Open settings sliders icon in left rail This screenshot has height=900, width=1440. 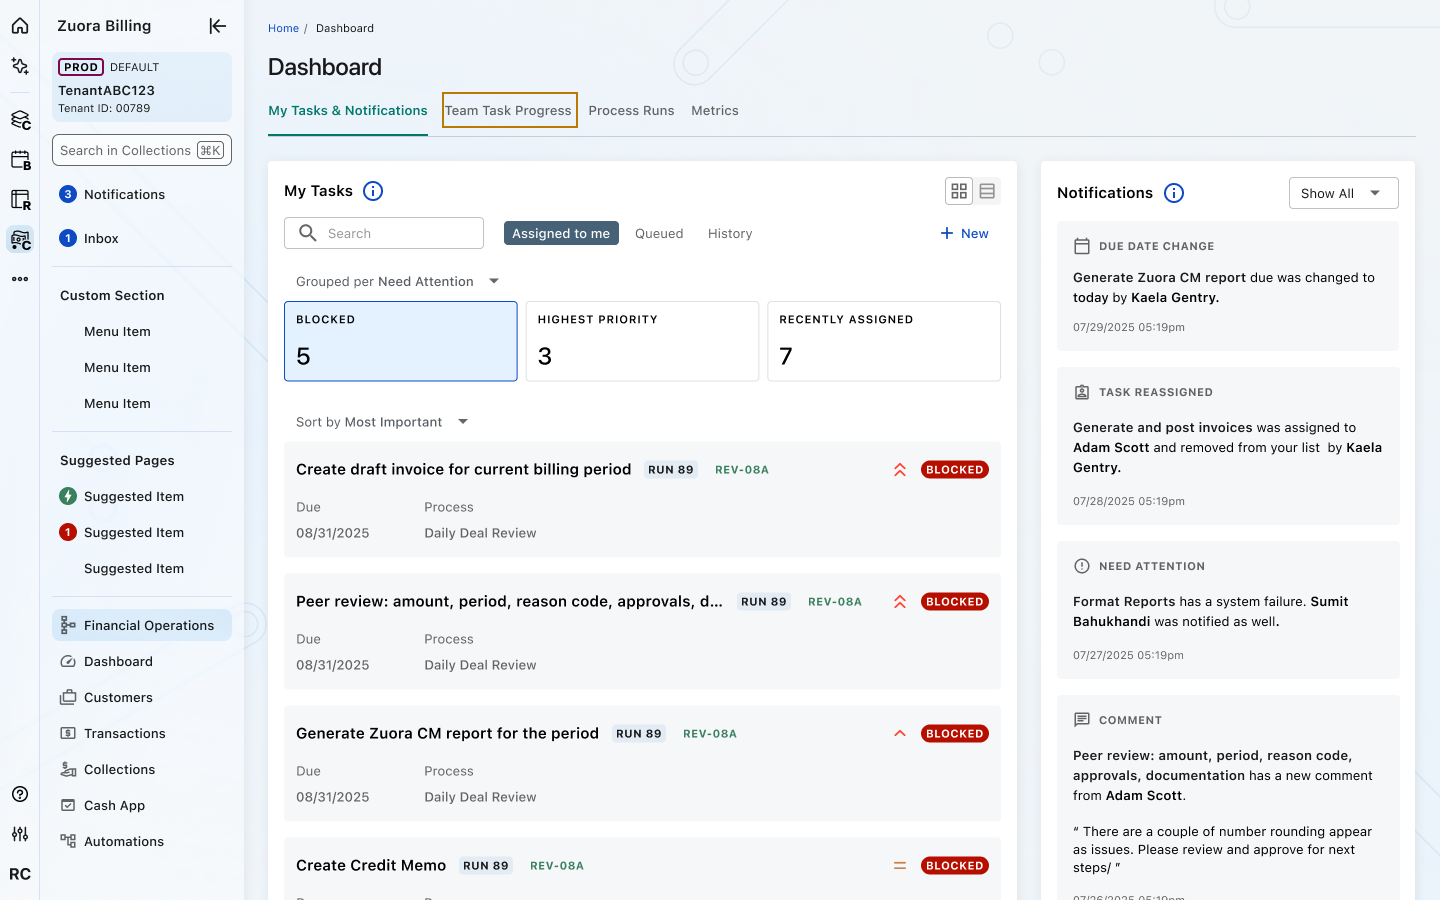pyautogui.click(x=20, y=834)
